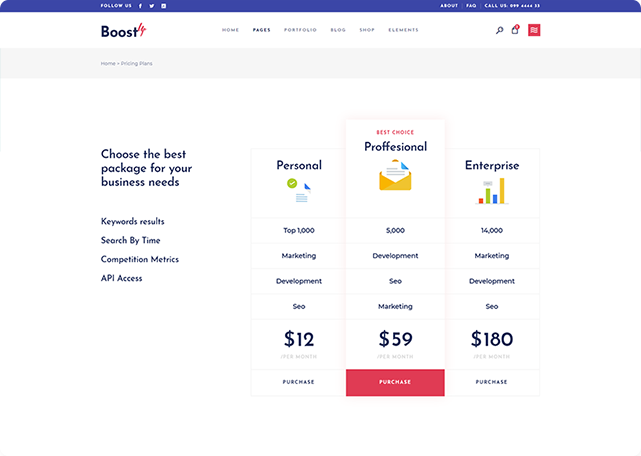
Task: Click the Proffesional envelope icon
Action: click(395, 177)
